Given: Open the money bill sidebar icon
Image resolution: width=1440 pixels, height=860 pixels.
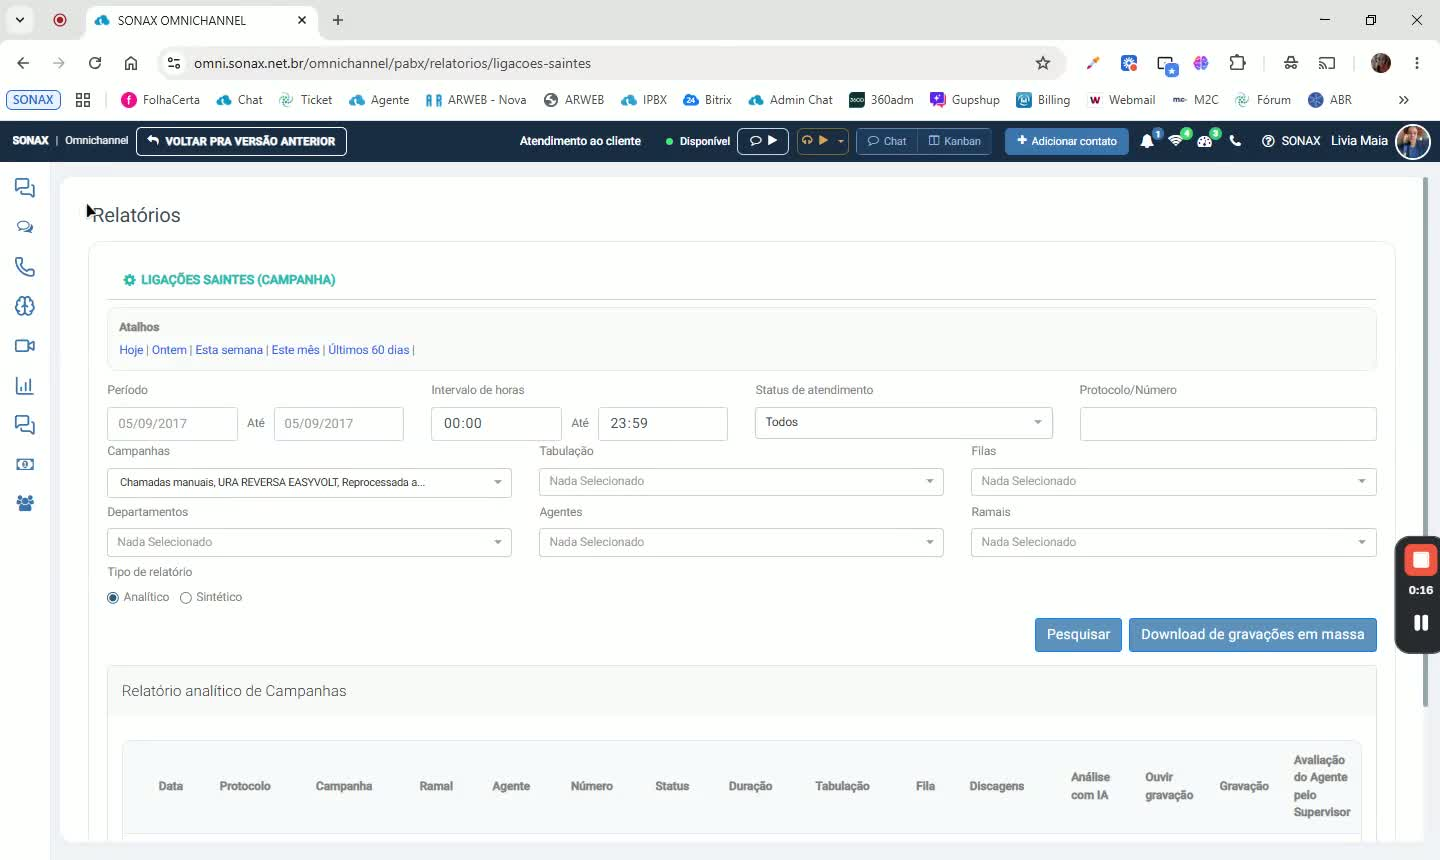Looking at the screenshot, I should [x=25, y=464].
